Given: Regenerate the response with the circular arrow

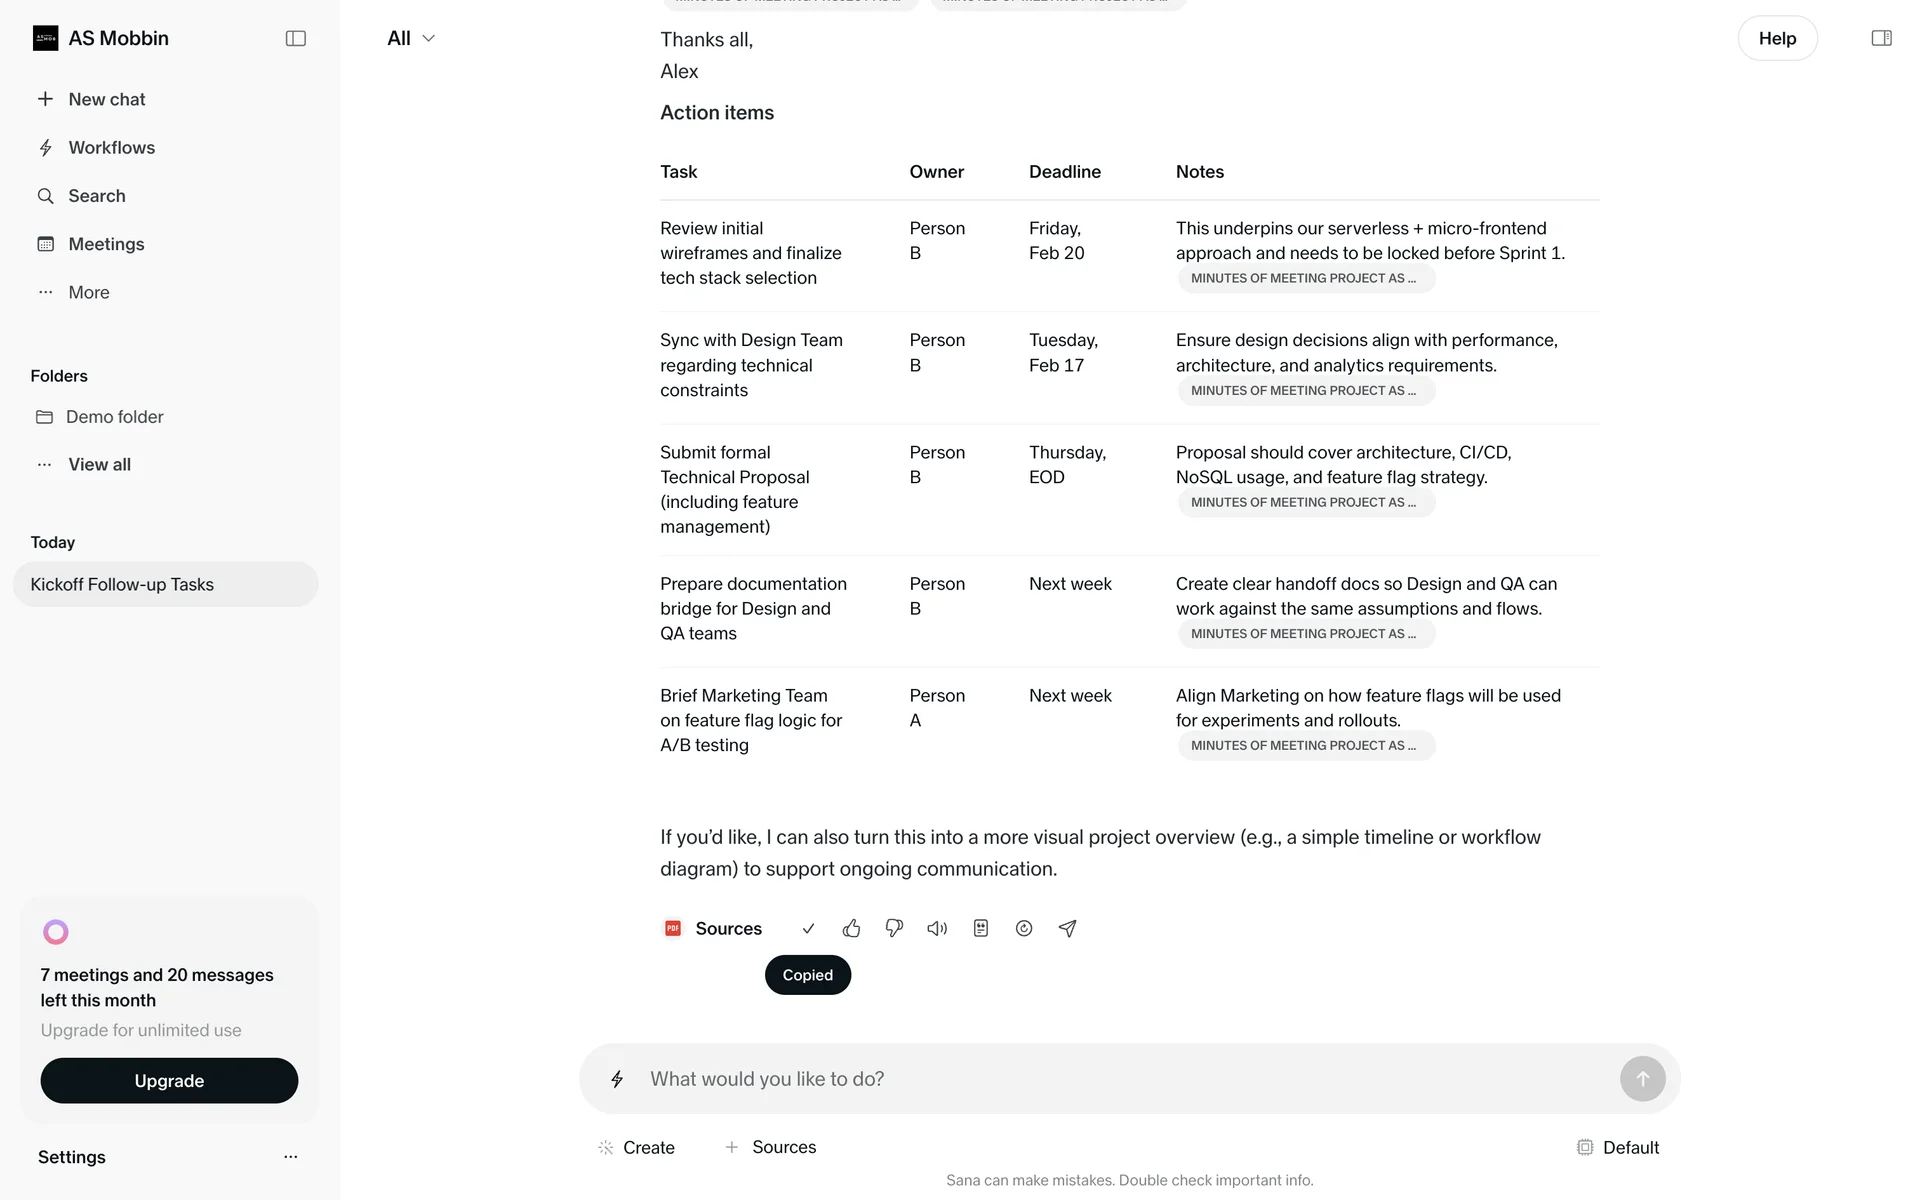Looking at the screenshot, I should click(1024, 929).
